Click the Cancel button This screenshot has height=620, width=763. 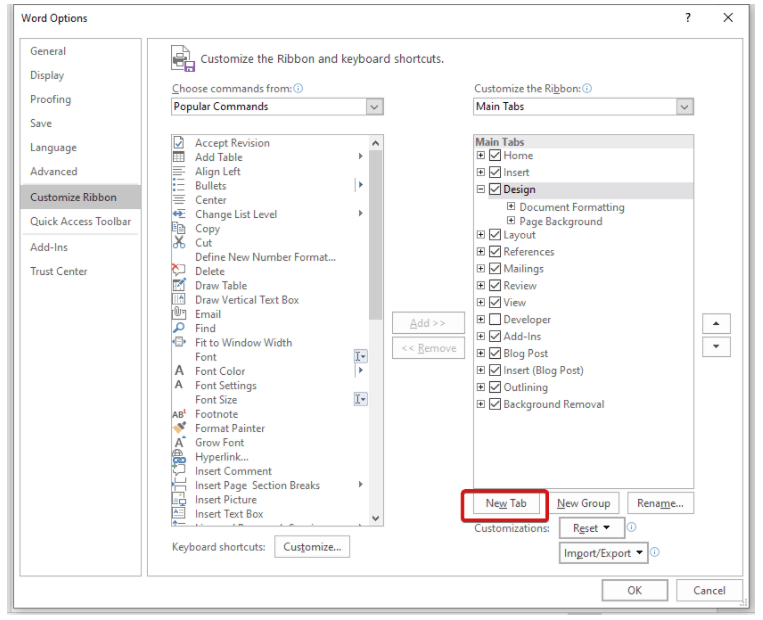click(x=709, y=590)
